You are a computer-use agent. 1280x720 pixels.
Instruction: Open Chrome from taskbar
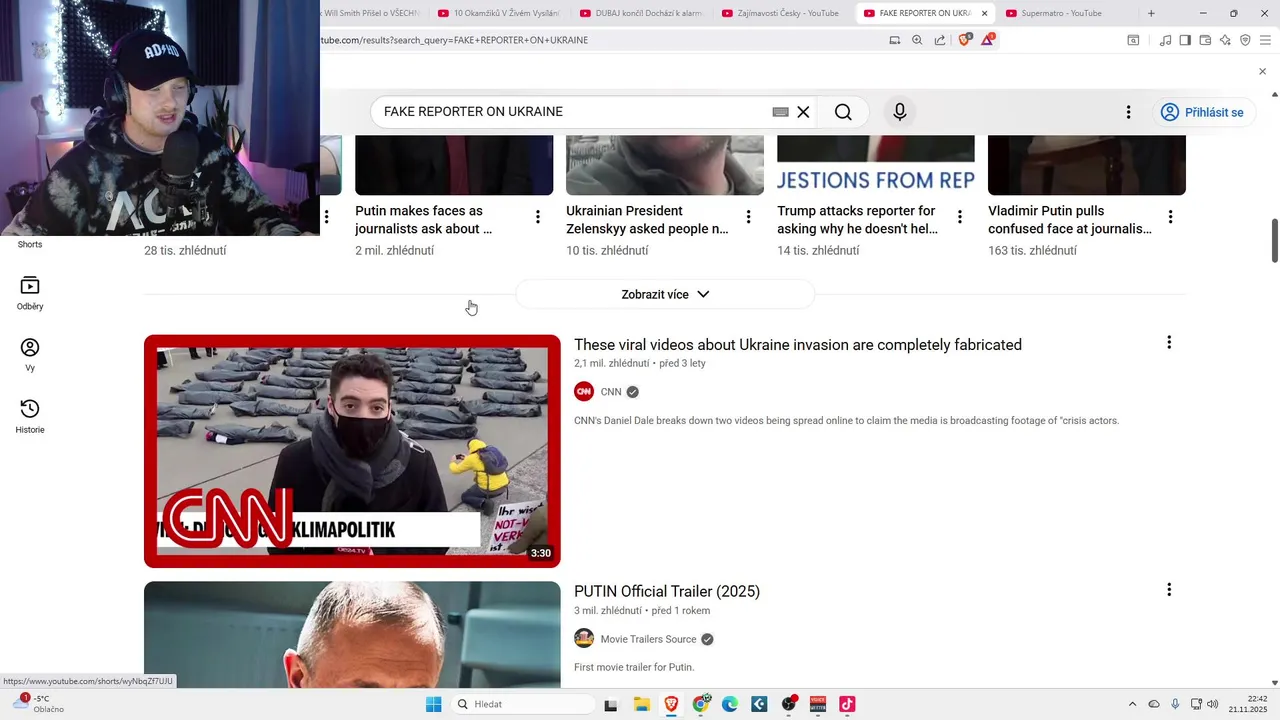(x=701, y=704)
